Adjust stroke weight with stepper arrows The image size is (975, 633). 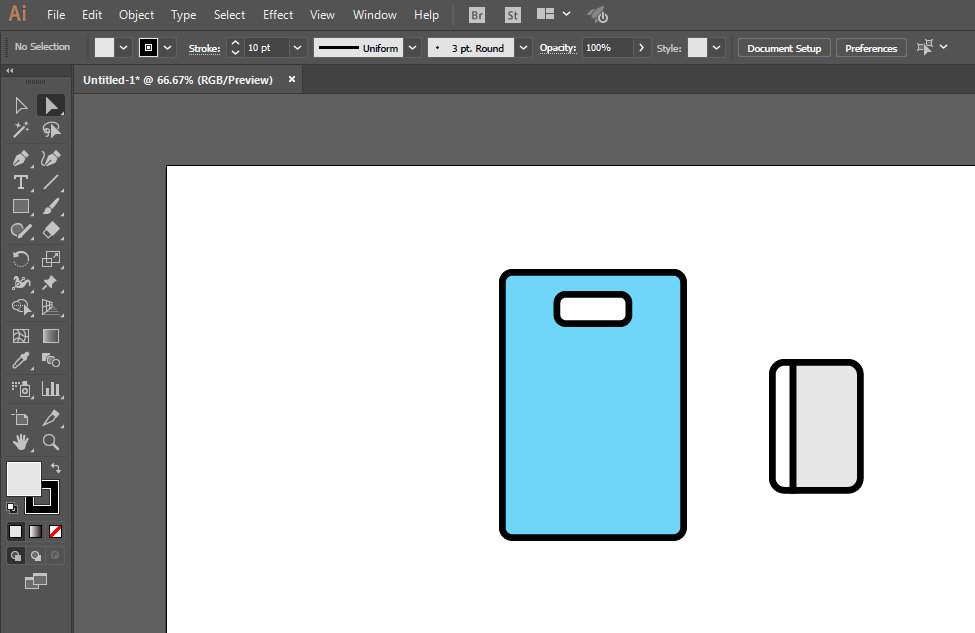[235, 48]
